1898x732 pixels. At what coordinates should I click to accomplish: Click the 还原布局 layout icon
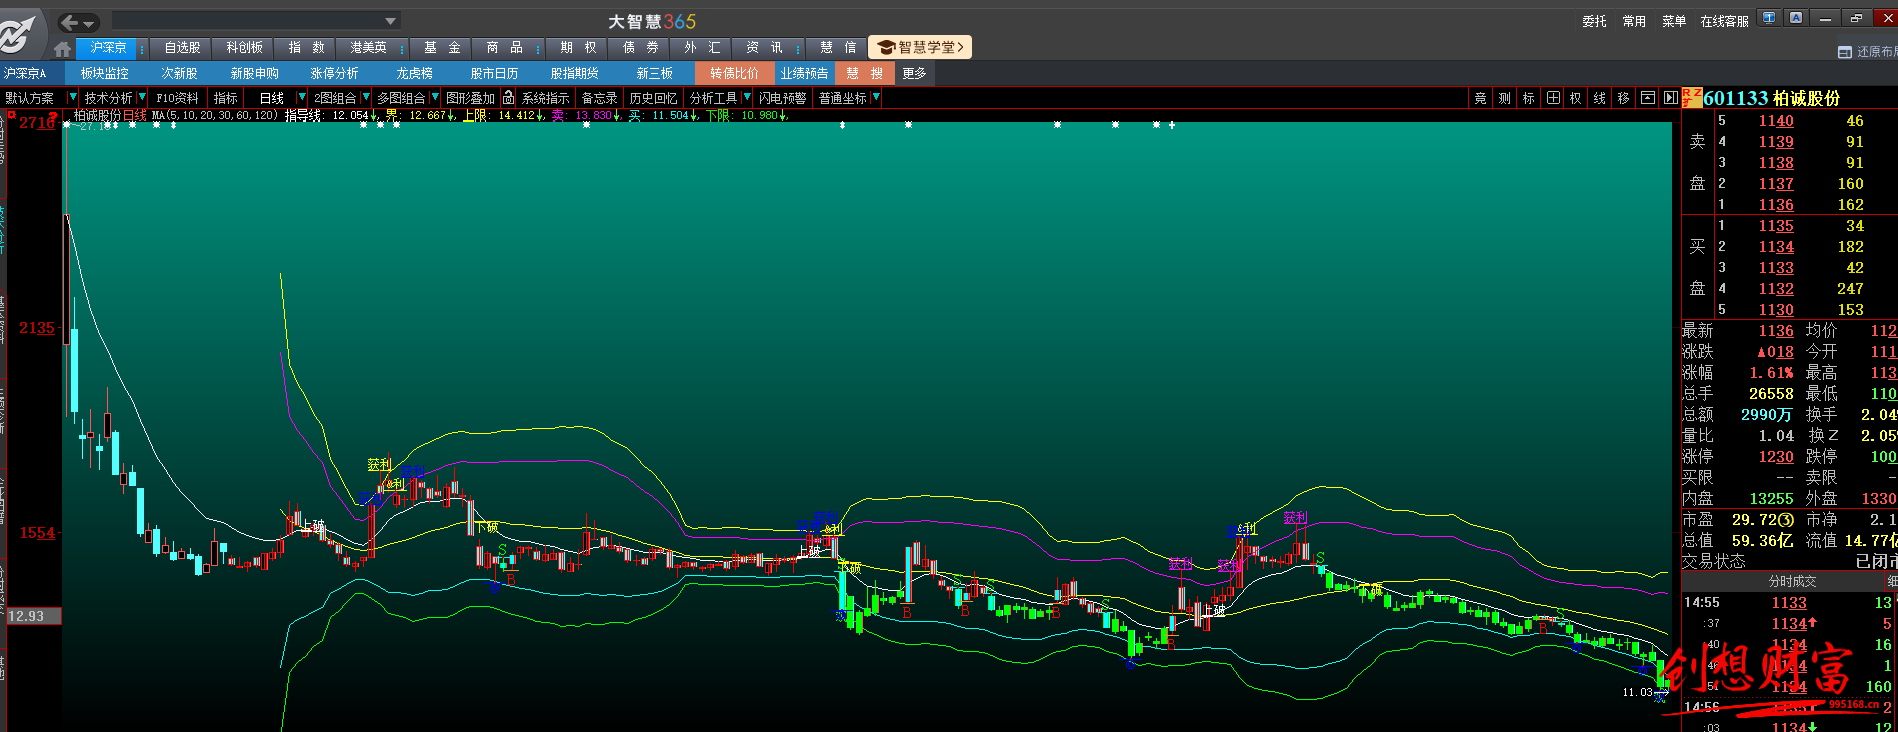click(x=1845, y=52)
